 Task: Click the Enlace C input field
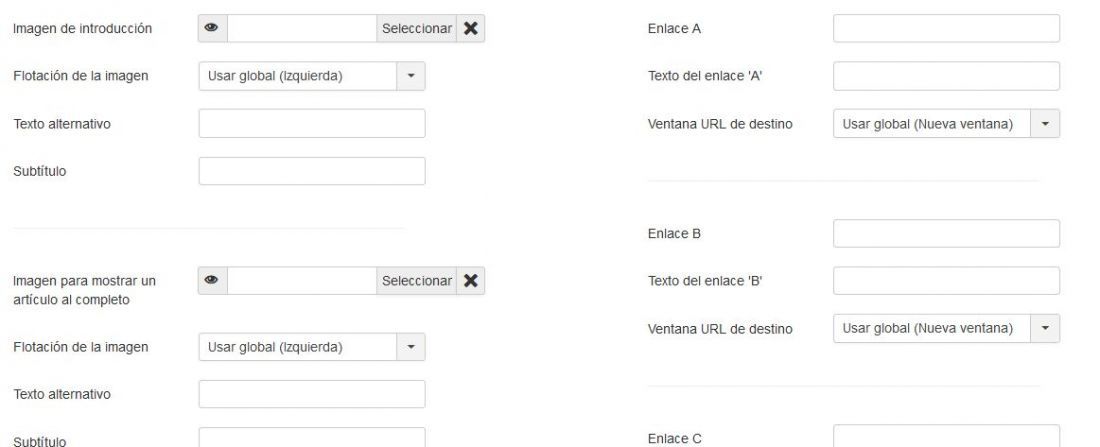[x=946, y=436]
